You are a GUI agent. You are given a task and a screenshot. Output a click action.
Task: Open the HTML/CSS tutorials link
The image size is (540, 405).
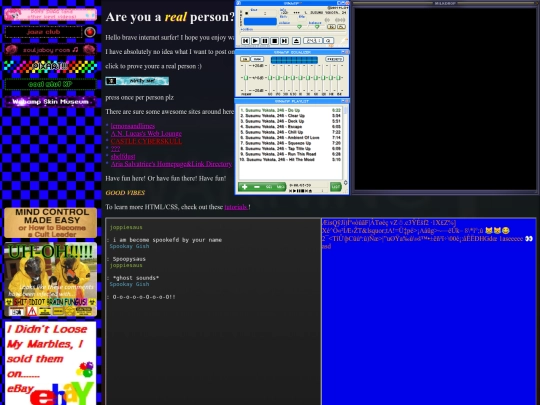pyautogui.click(x=236, y=207)
